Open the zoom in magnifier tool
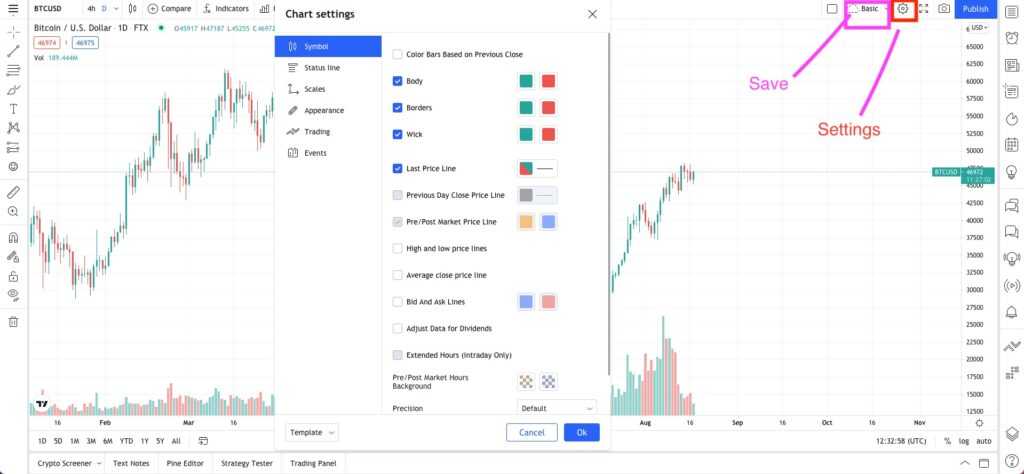1024x474 pixels. point(13,212)
